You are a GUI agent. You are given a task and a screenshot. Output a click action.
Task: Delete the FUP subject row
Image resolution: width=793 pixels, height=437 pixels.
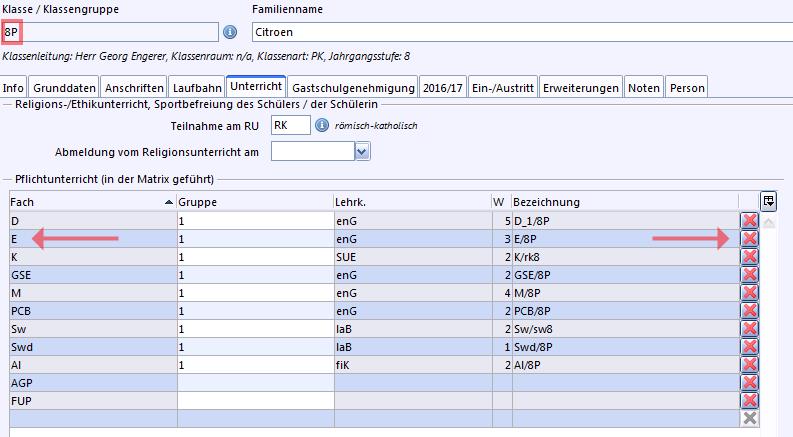750,401
